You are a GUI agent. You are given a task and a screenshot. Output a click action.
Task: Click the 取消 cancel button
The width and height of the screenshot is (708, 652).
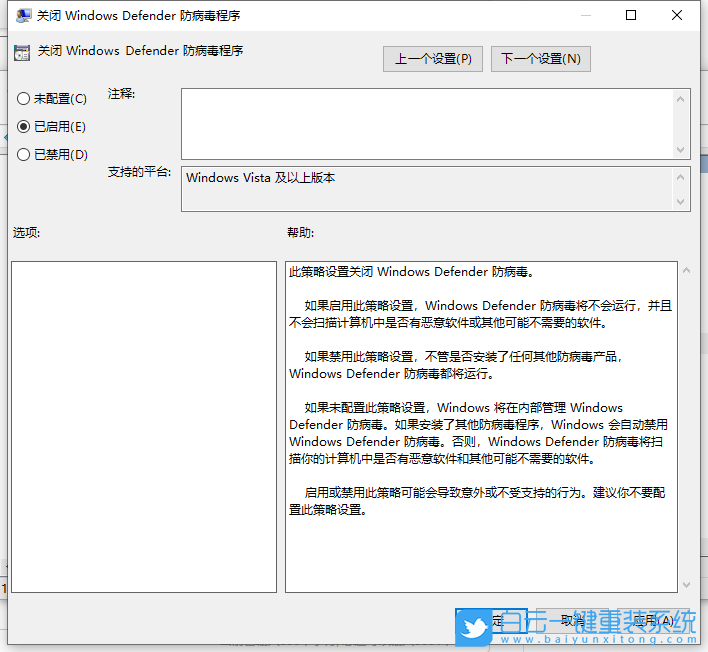[x=573, y=621]
